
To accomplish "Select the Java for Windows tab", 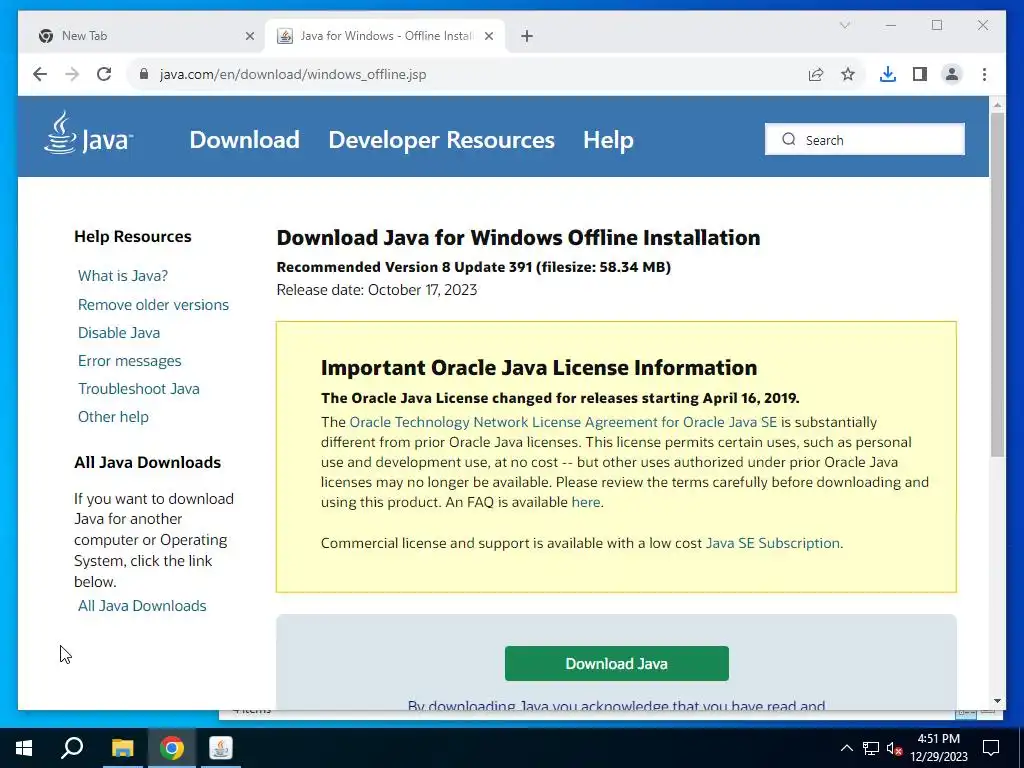I will [x=385, y=37].
